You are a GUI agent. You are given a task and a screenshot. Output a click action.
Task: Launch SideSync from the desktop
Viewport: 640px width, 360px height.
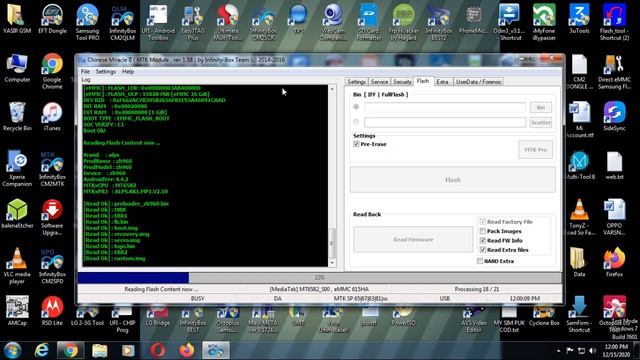coord(614,116)
